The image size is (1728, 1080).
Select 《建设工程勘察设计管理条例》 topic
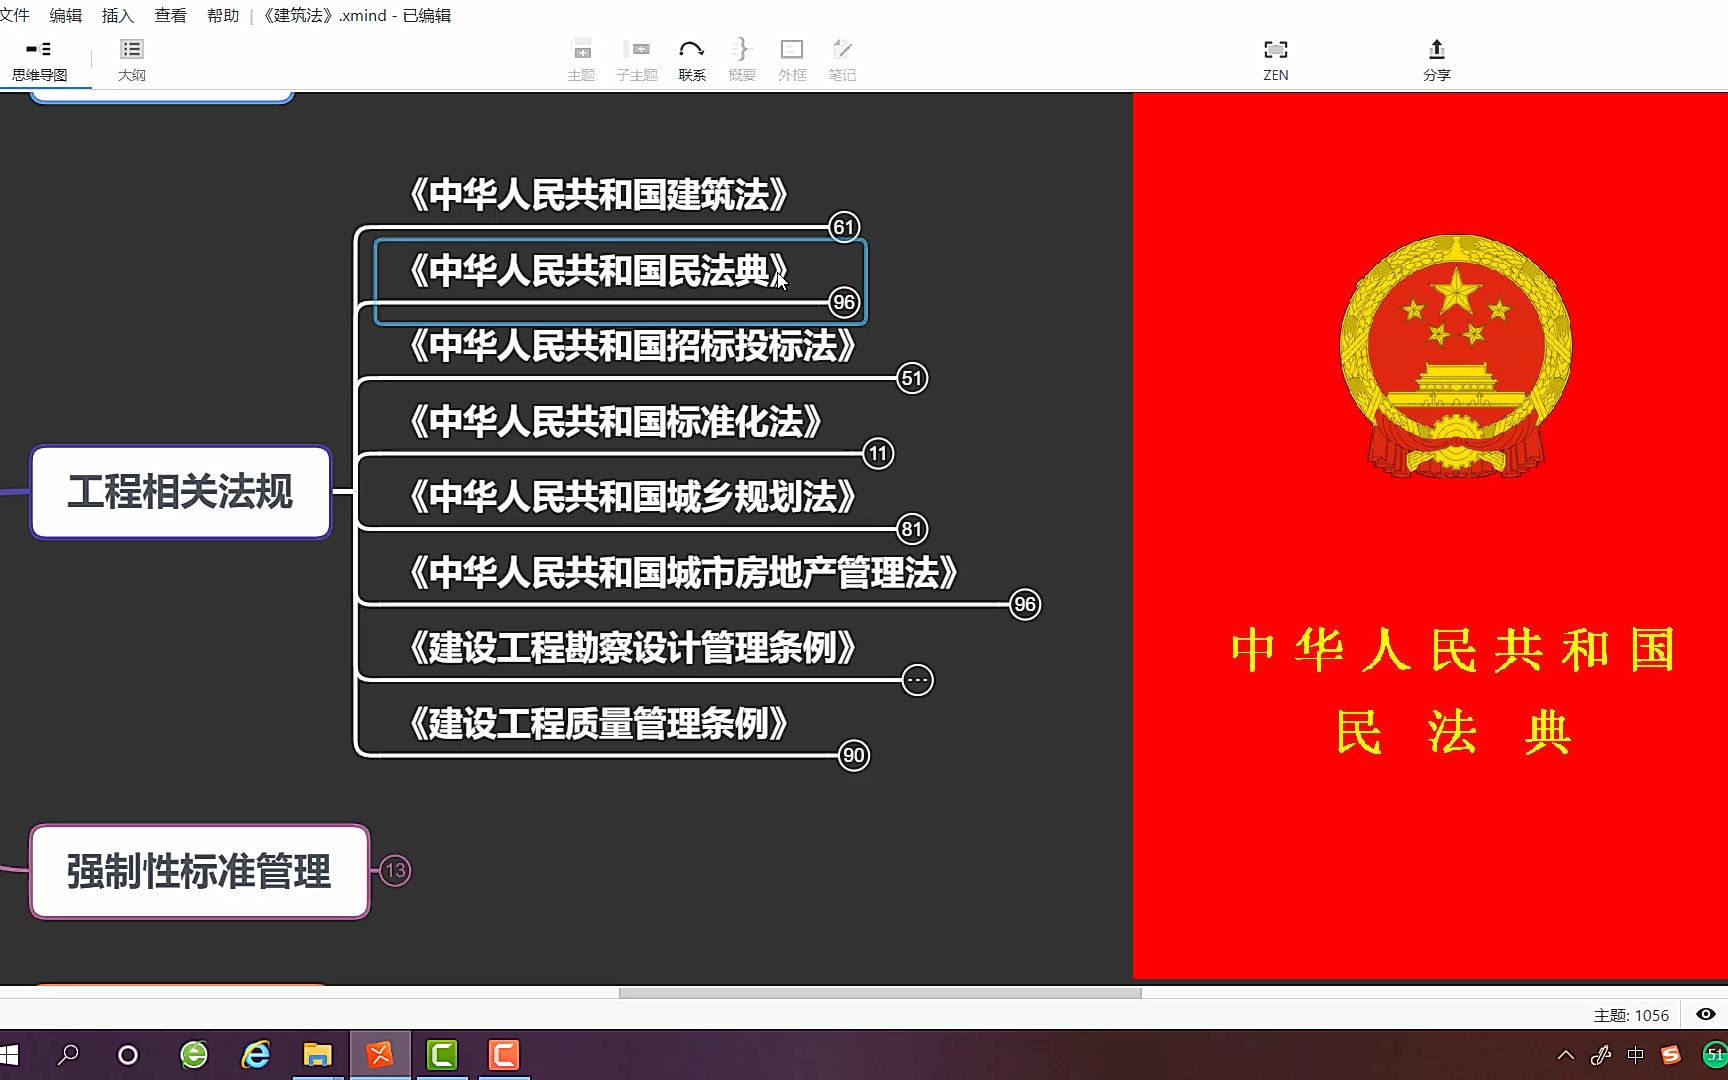(x=633, y=647)
